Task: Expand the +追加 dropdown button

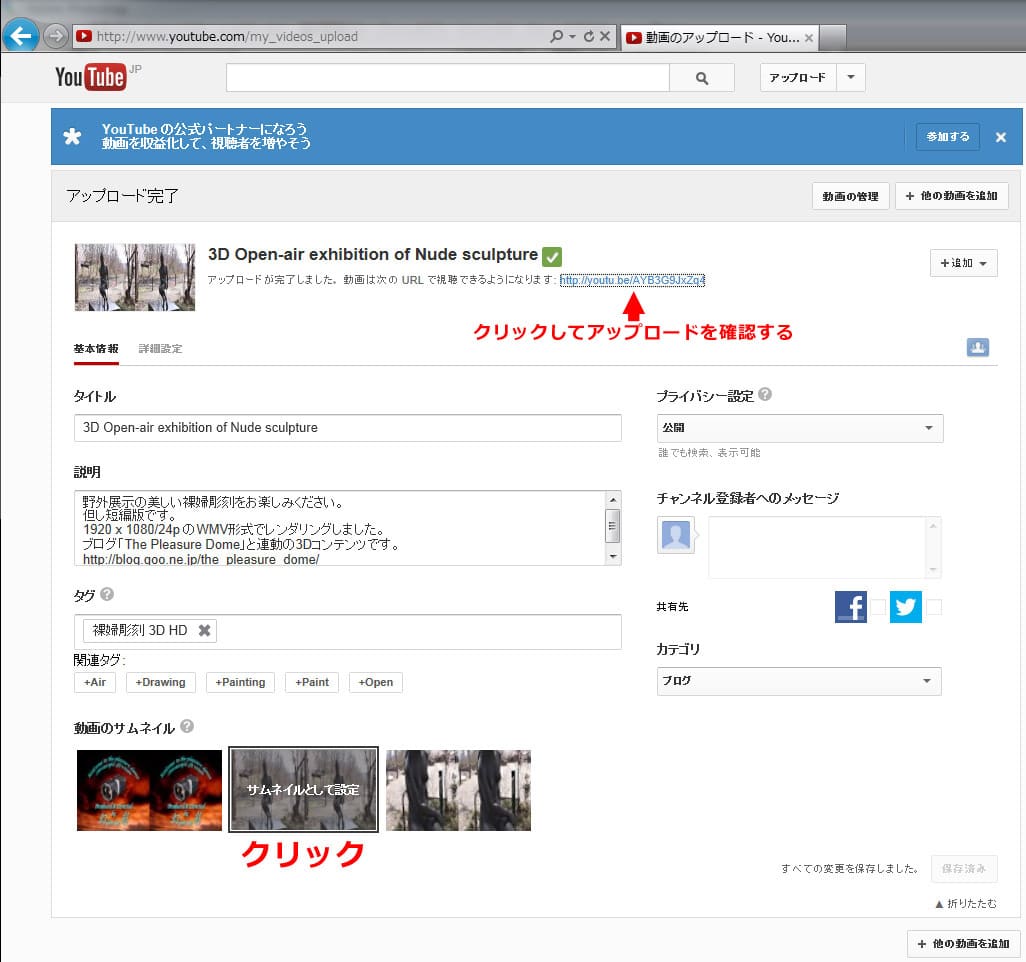Action: (963, 263)
